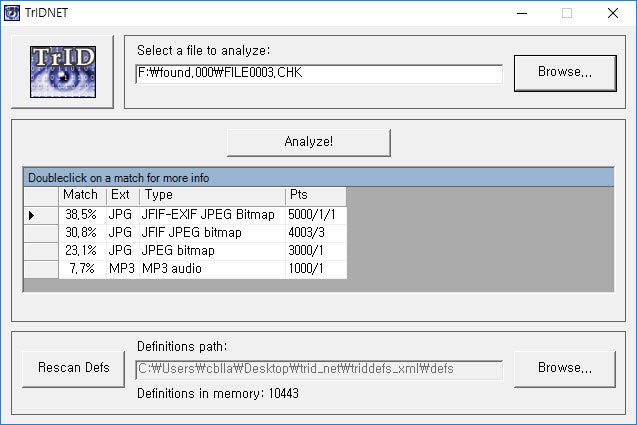637x425 pixels.
Task: Click the file path input field
Action: [x=319, y=74]
